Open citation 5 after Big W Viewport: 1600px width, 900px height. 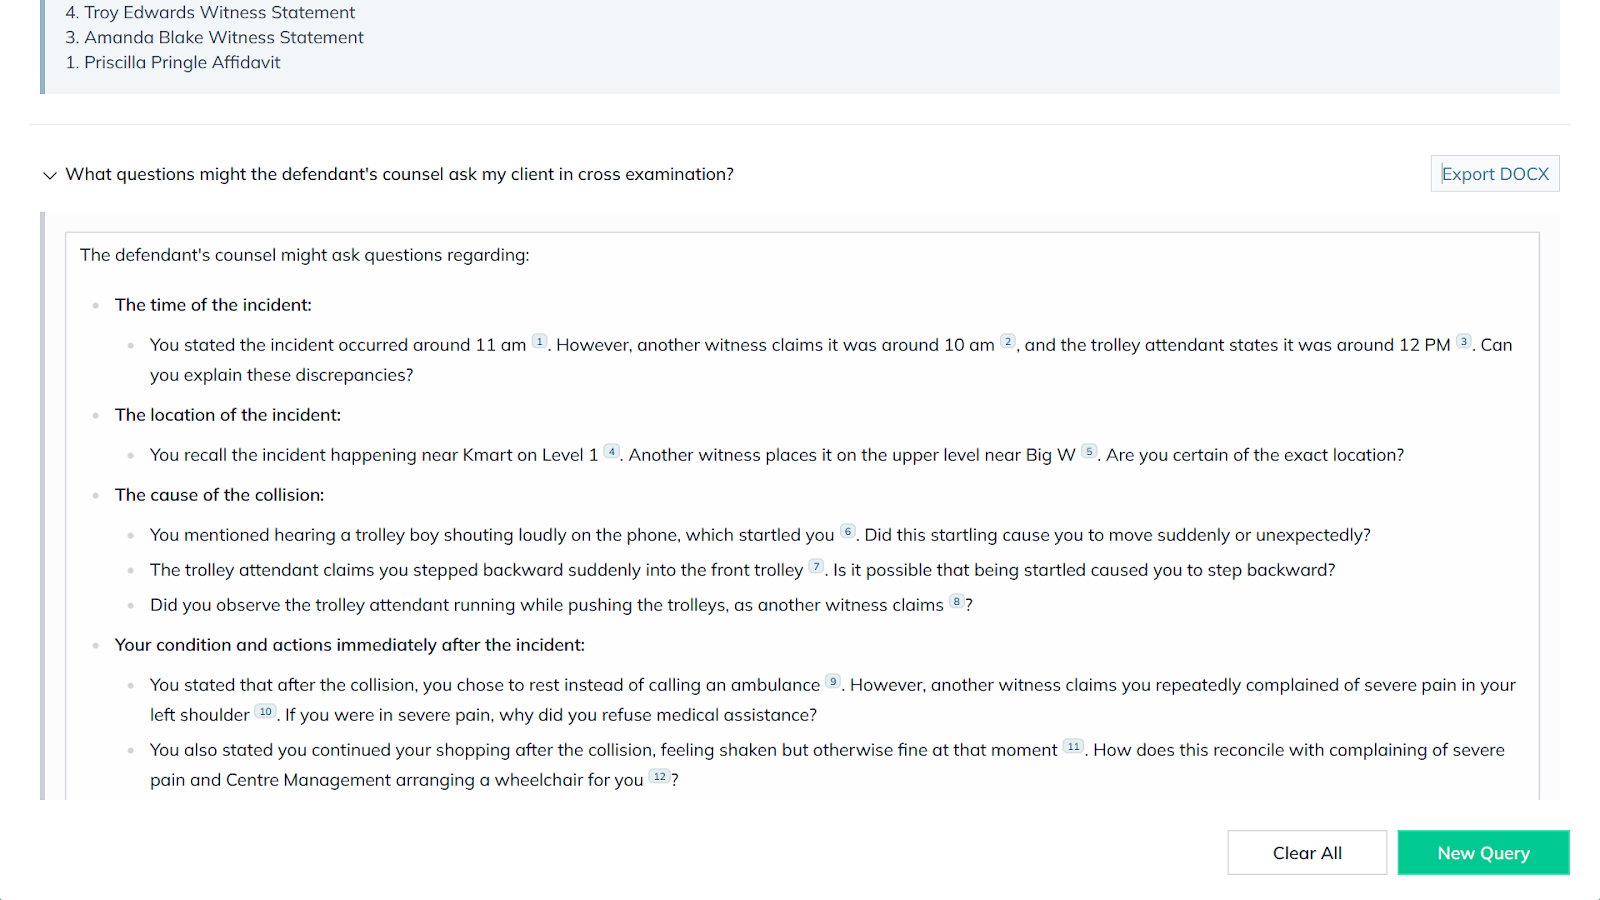point(1089,452)
